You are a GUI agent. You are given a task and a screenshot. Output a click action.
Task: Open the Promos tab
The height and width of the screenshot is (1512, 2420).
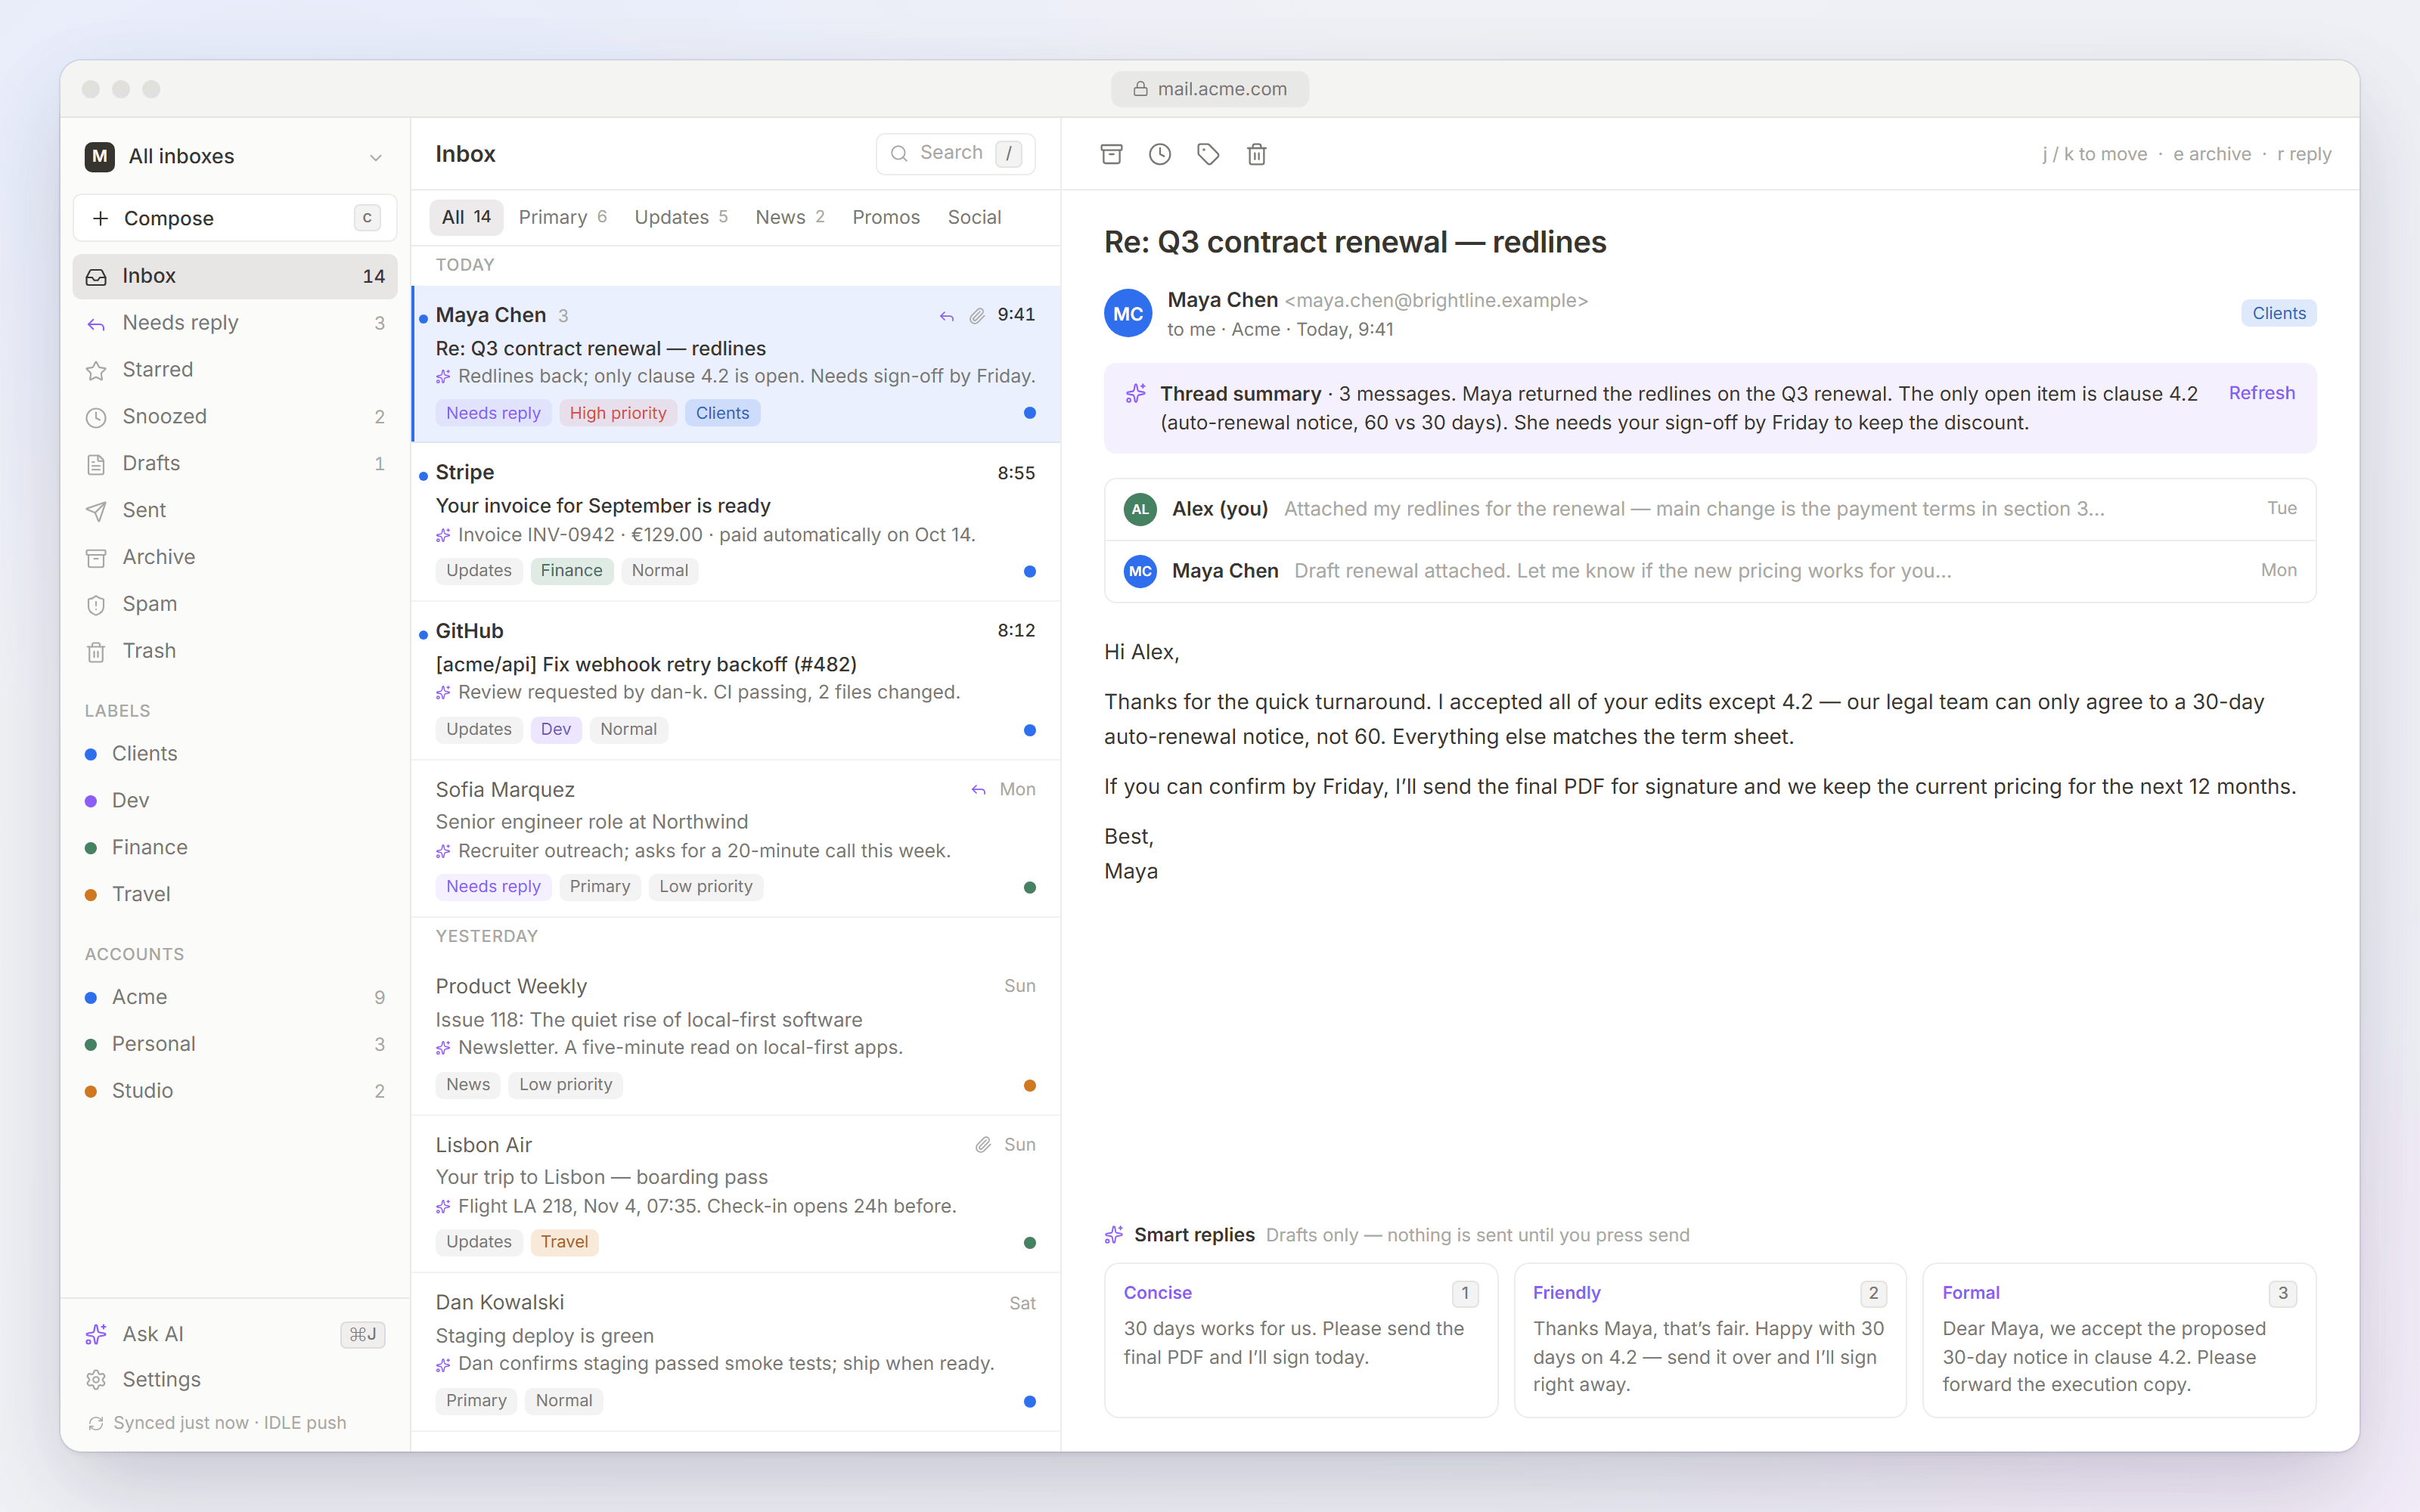point(886,217)
